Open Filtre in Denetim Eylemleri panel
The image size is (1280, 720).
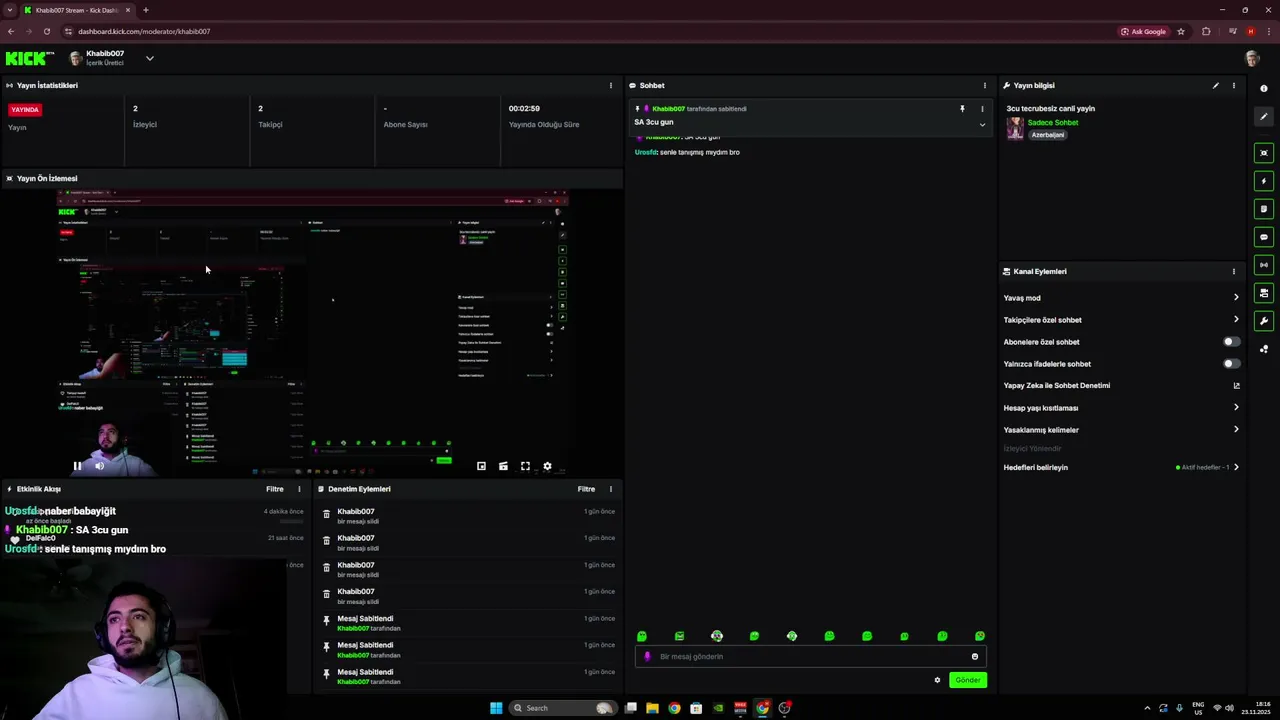tap(586, 489)
